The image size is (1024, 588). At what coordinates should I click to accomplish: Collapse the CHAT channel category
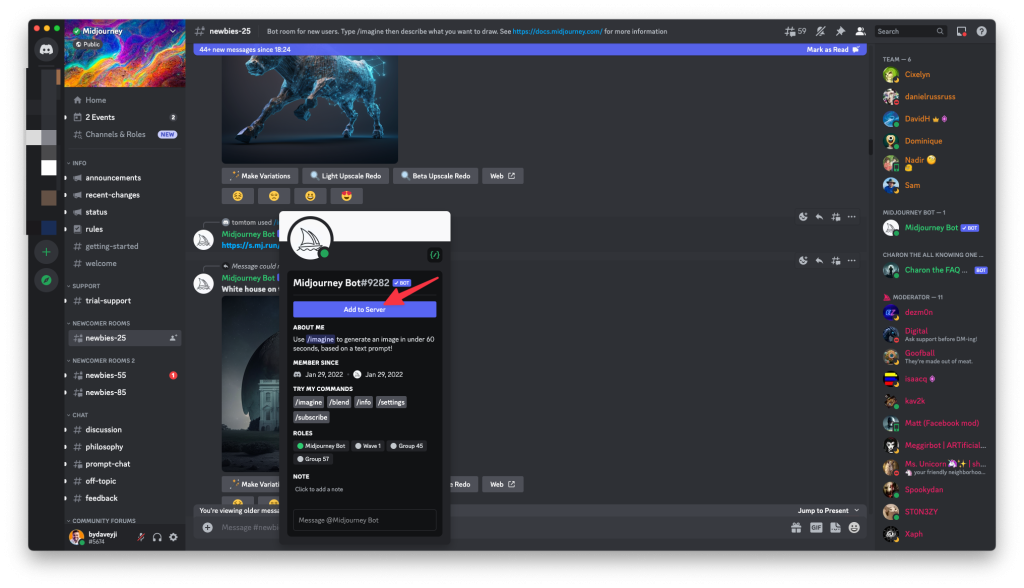pyautogui.click(x=78, y=415)
